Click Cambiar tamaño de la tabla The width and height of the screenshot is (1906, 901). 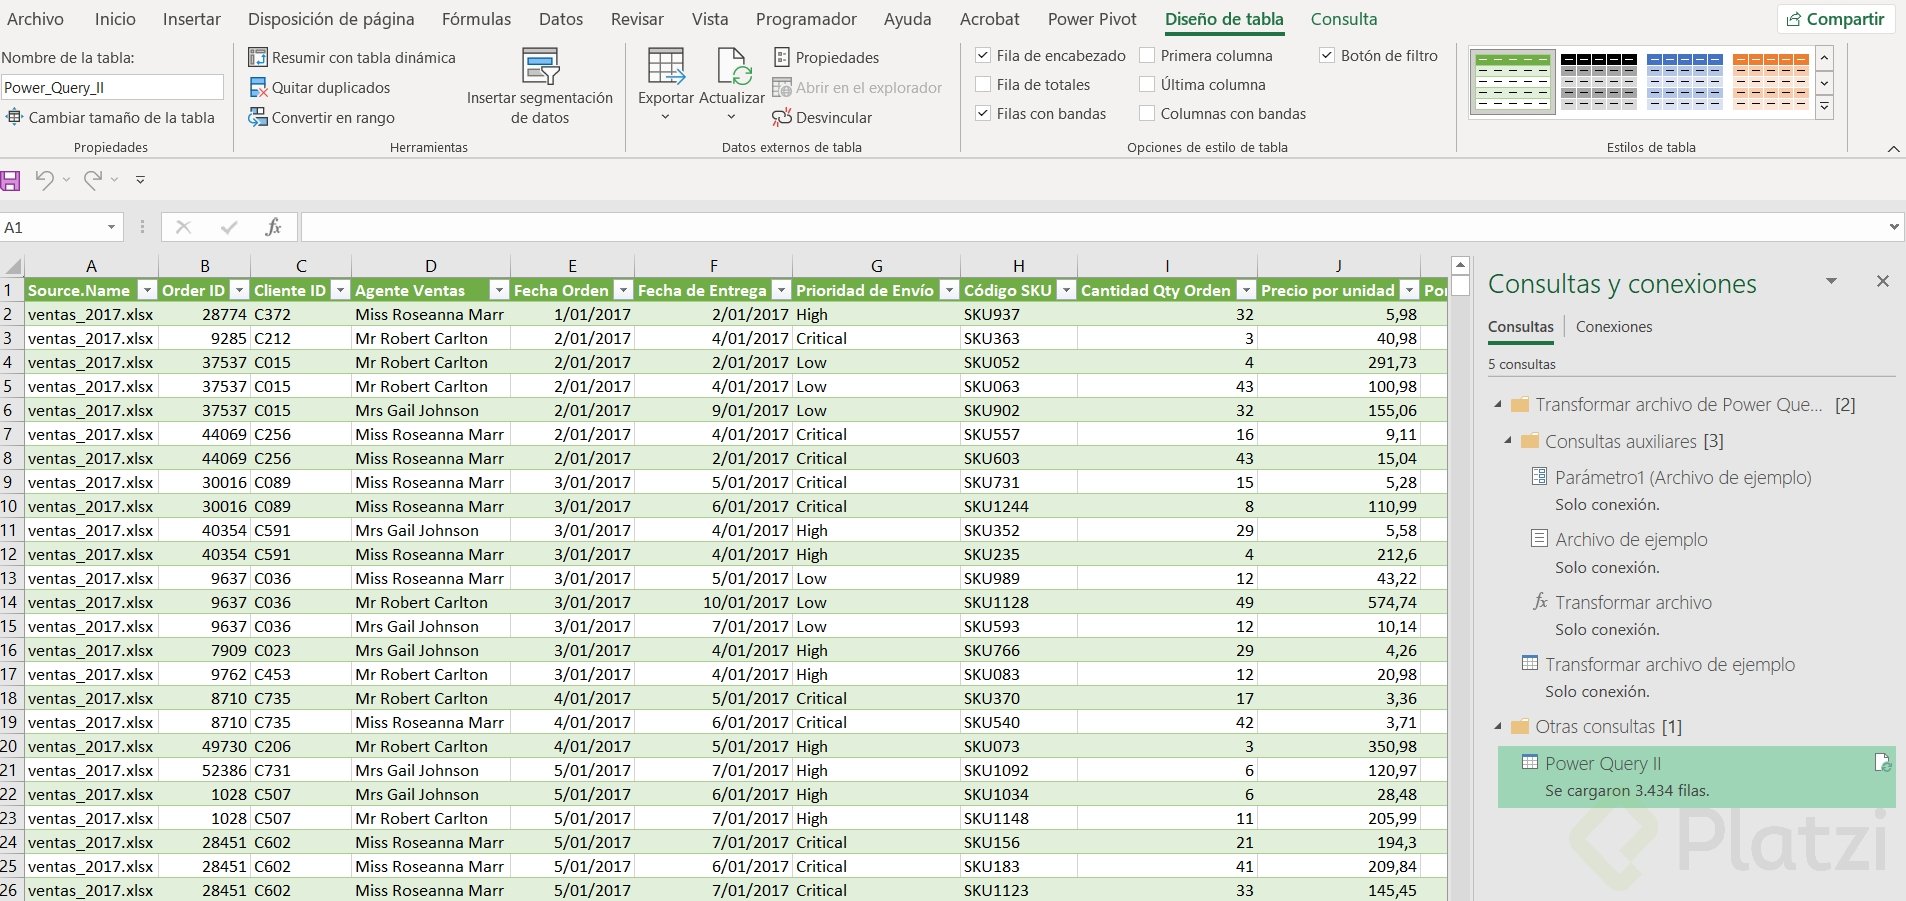(111, 118)
